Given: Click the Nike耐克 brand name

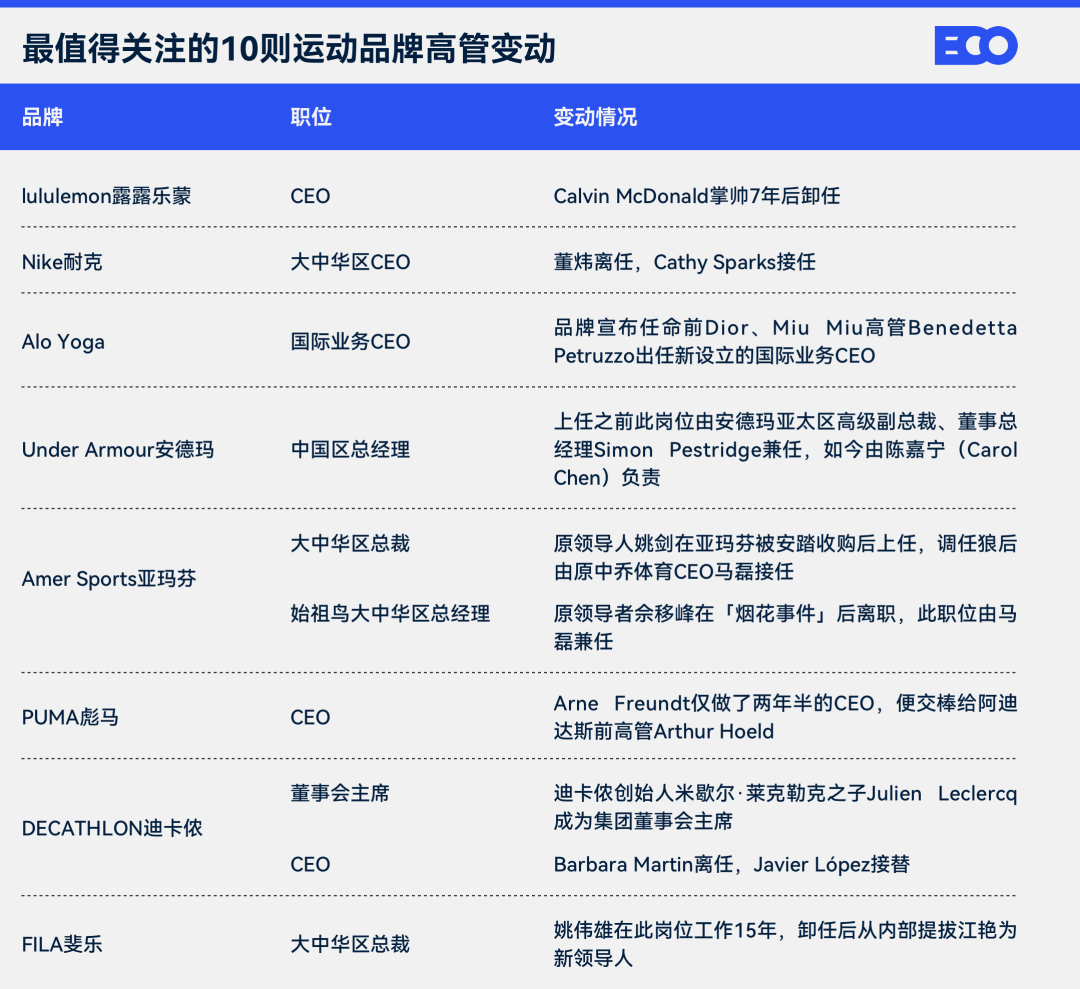Looking at the screenshot, I should tap(62, 262).
